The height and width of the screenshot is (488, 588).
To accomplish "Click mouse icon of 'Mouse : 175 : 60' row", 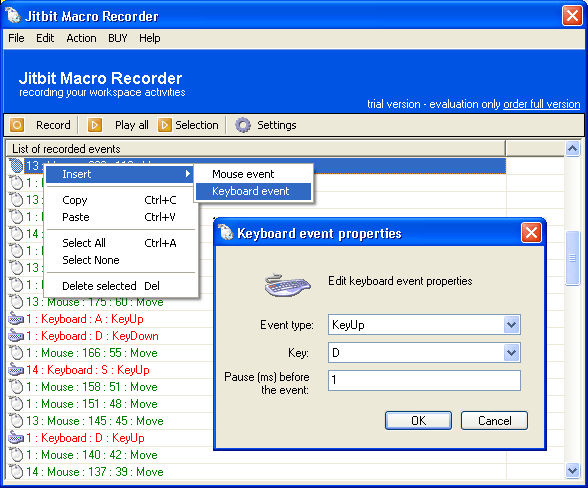I will 16,302.
